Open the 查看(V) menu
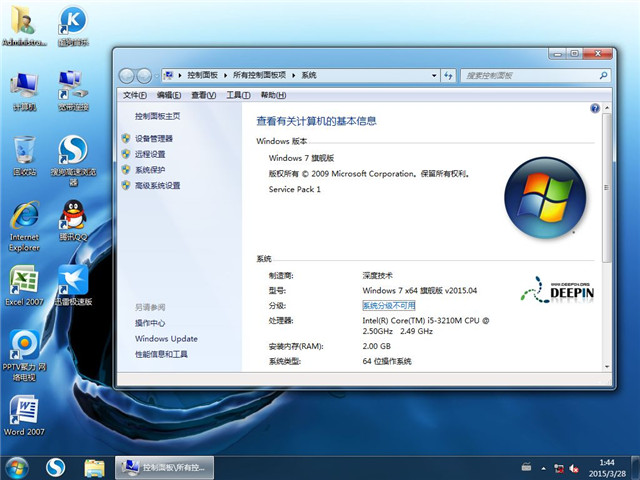The height and width of the screenshot is (480, 640). pos(203,95)
